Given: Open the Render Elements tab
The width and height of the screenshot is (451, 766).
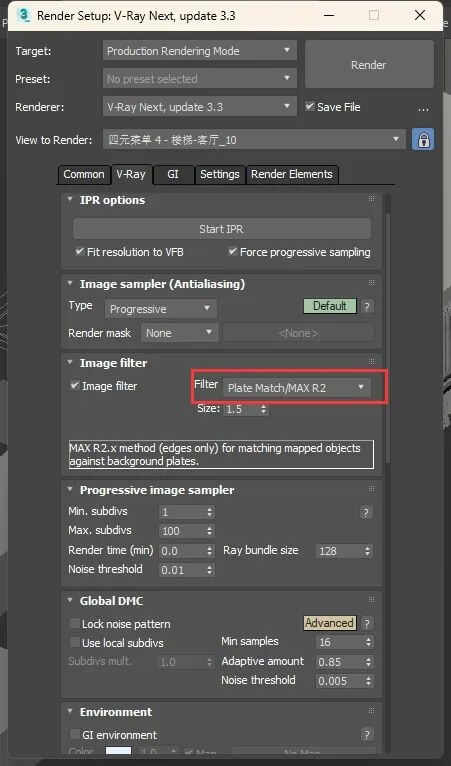Looking at the screenshot, I should coord(292,174).
